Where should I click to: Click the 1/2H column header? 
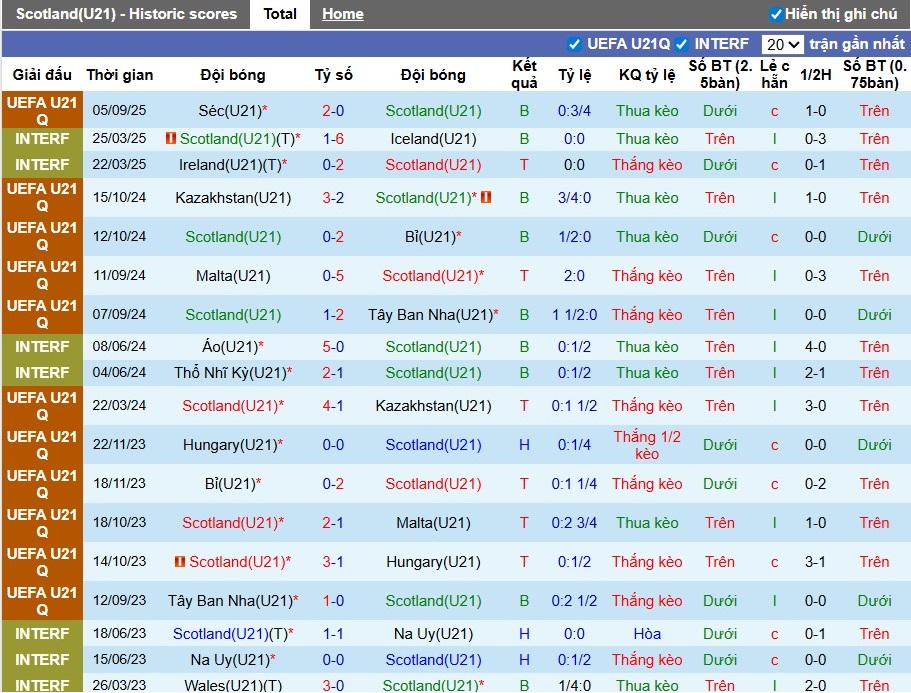pos(815,74)
